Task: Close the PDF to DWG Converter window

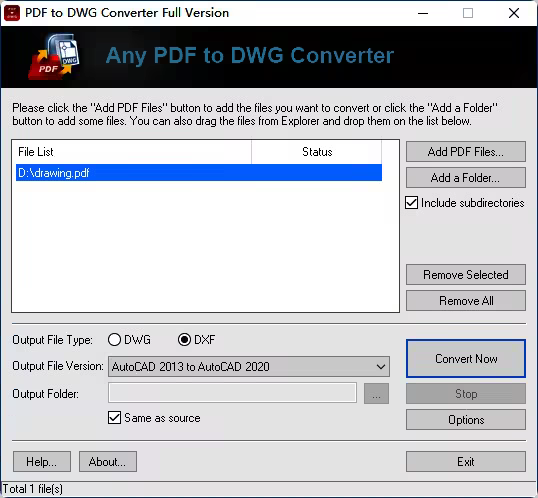Action: click(514, 13)
